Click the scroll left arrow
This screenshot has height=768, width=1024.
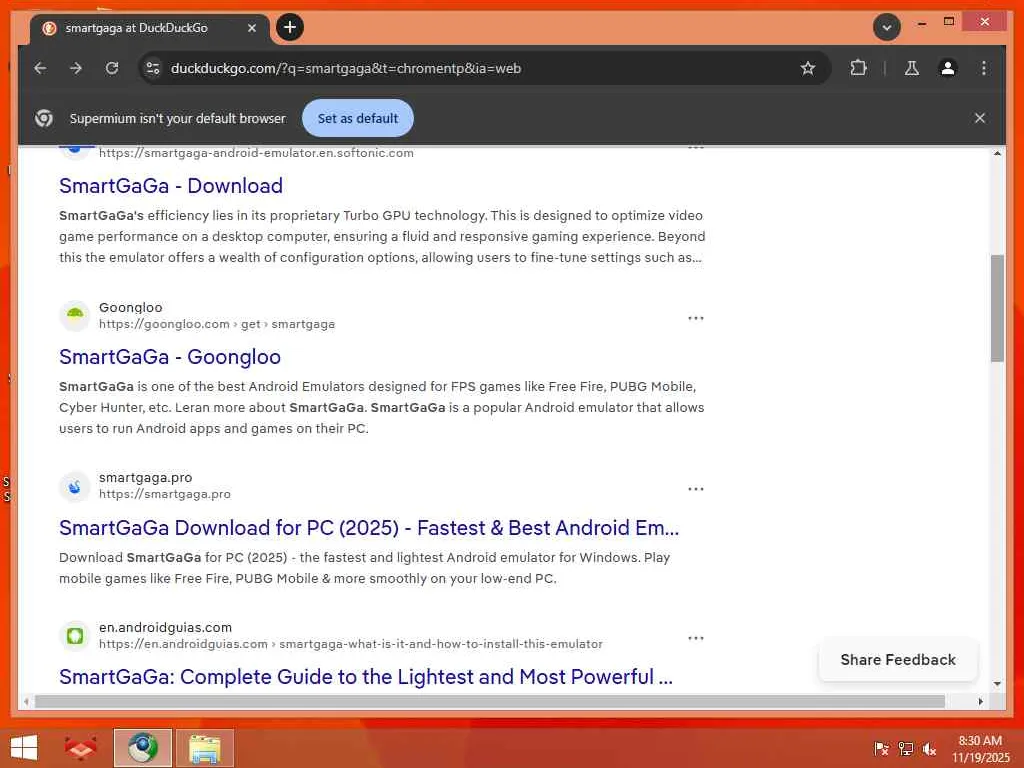tap(26, 701)
